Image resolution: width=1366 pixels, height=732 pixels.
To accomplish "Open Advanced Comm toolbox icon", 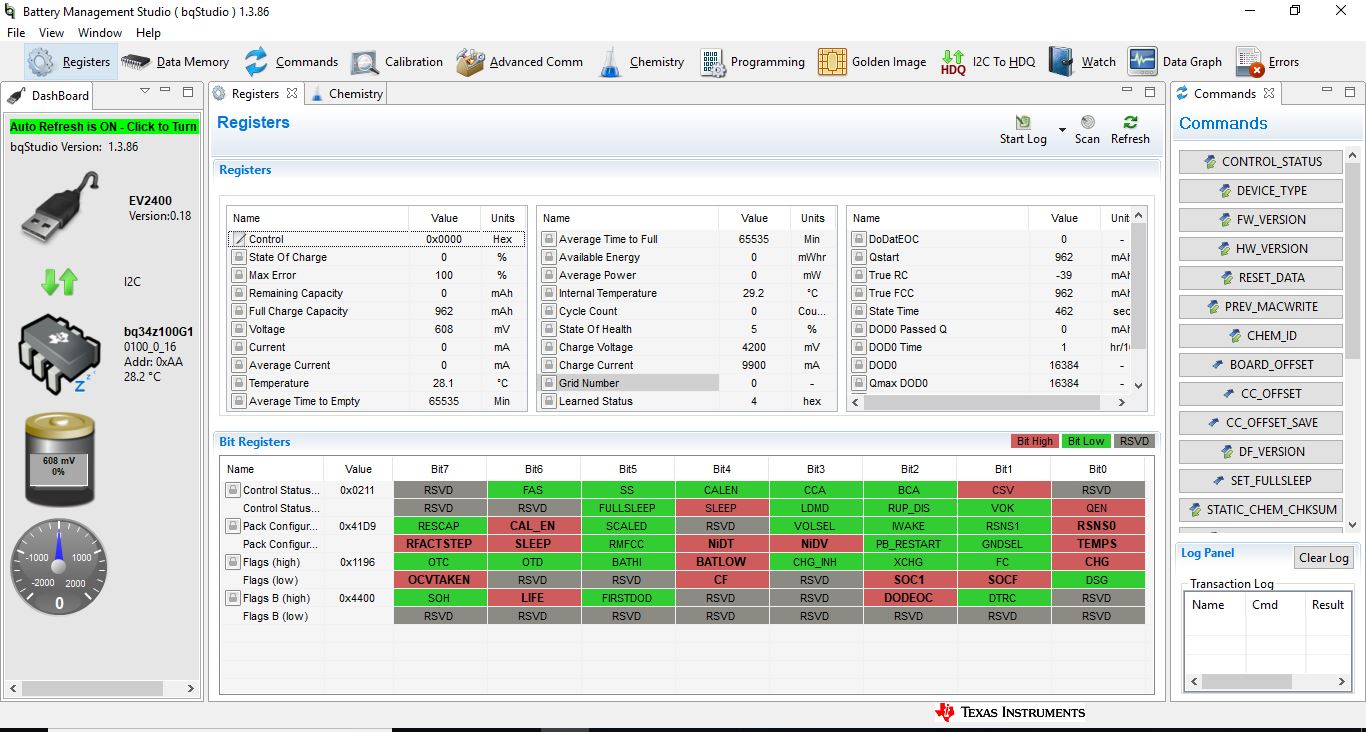I will coord(471,62).
